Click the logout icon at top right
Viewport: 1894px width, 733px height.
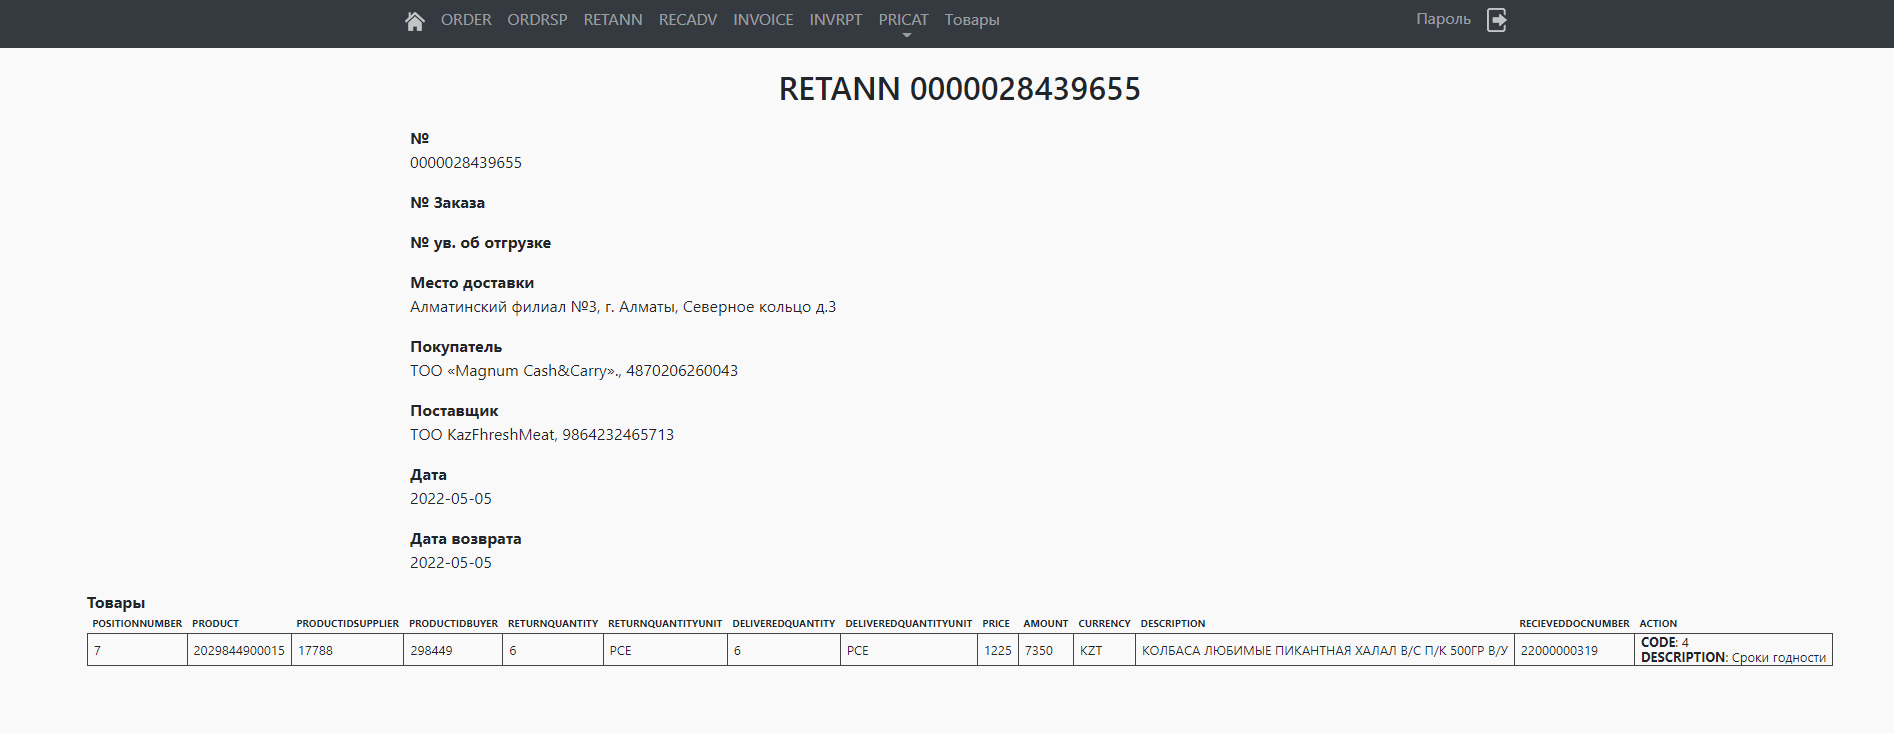point(1496,20)
